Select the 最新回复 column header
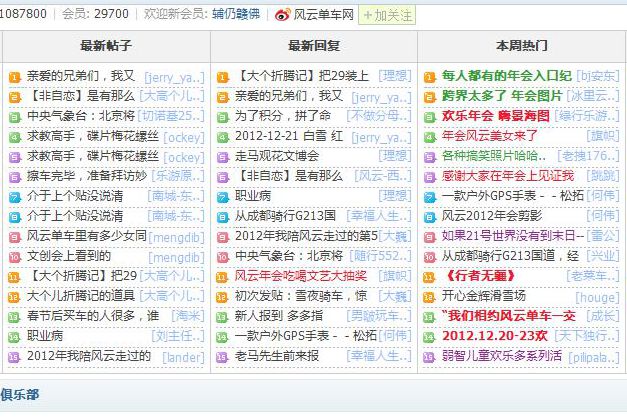Screen dimensions: 627x417 [x=314, y=46]
